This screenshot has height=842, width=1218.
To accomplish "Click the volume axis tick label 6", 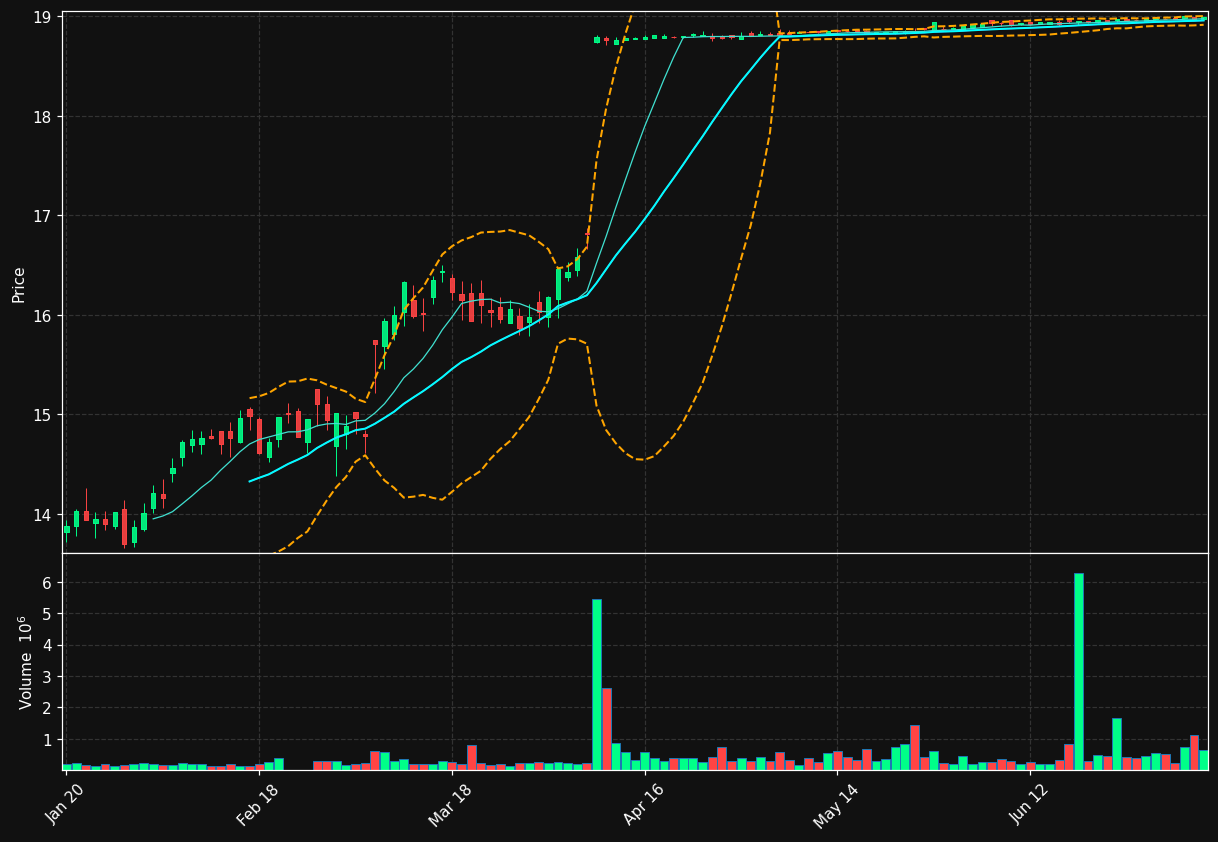I will click(x=46, y=583).
